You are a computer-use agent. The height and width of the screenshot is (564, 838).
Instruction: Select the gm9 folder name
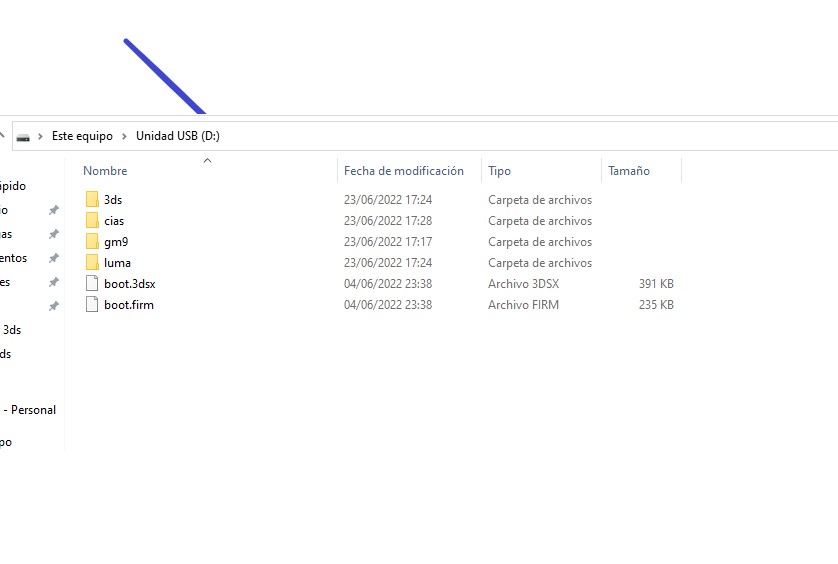pyautogui.click(x=116, y=242)
